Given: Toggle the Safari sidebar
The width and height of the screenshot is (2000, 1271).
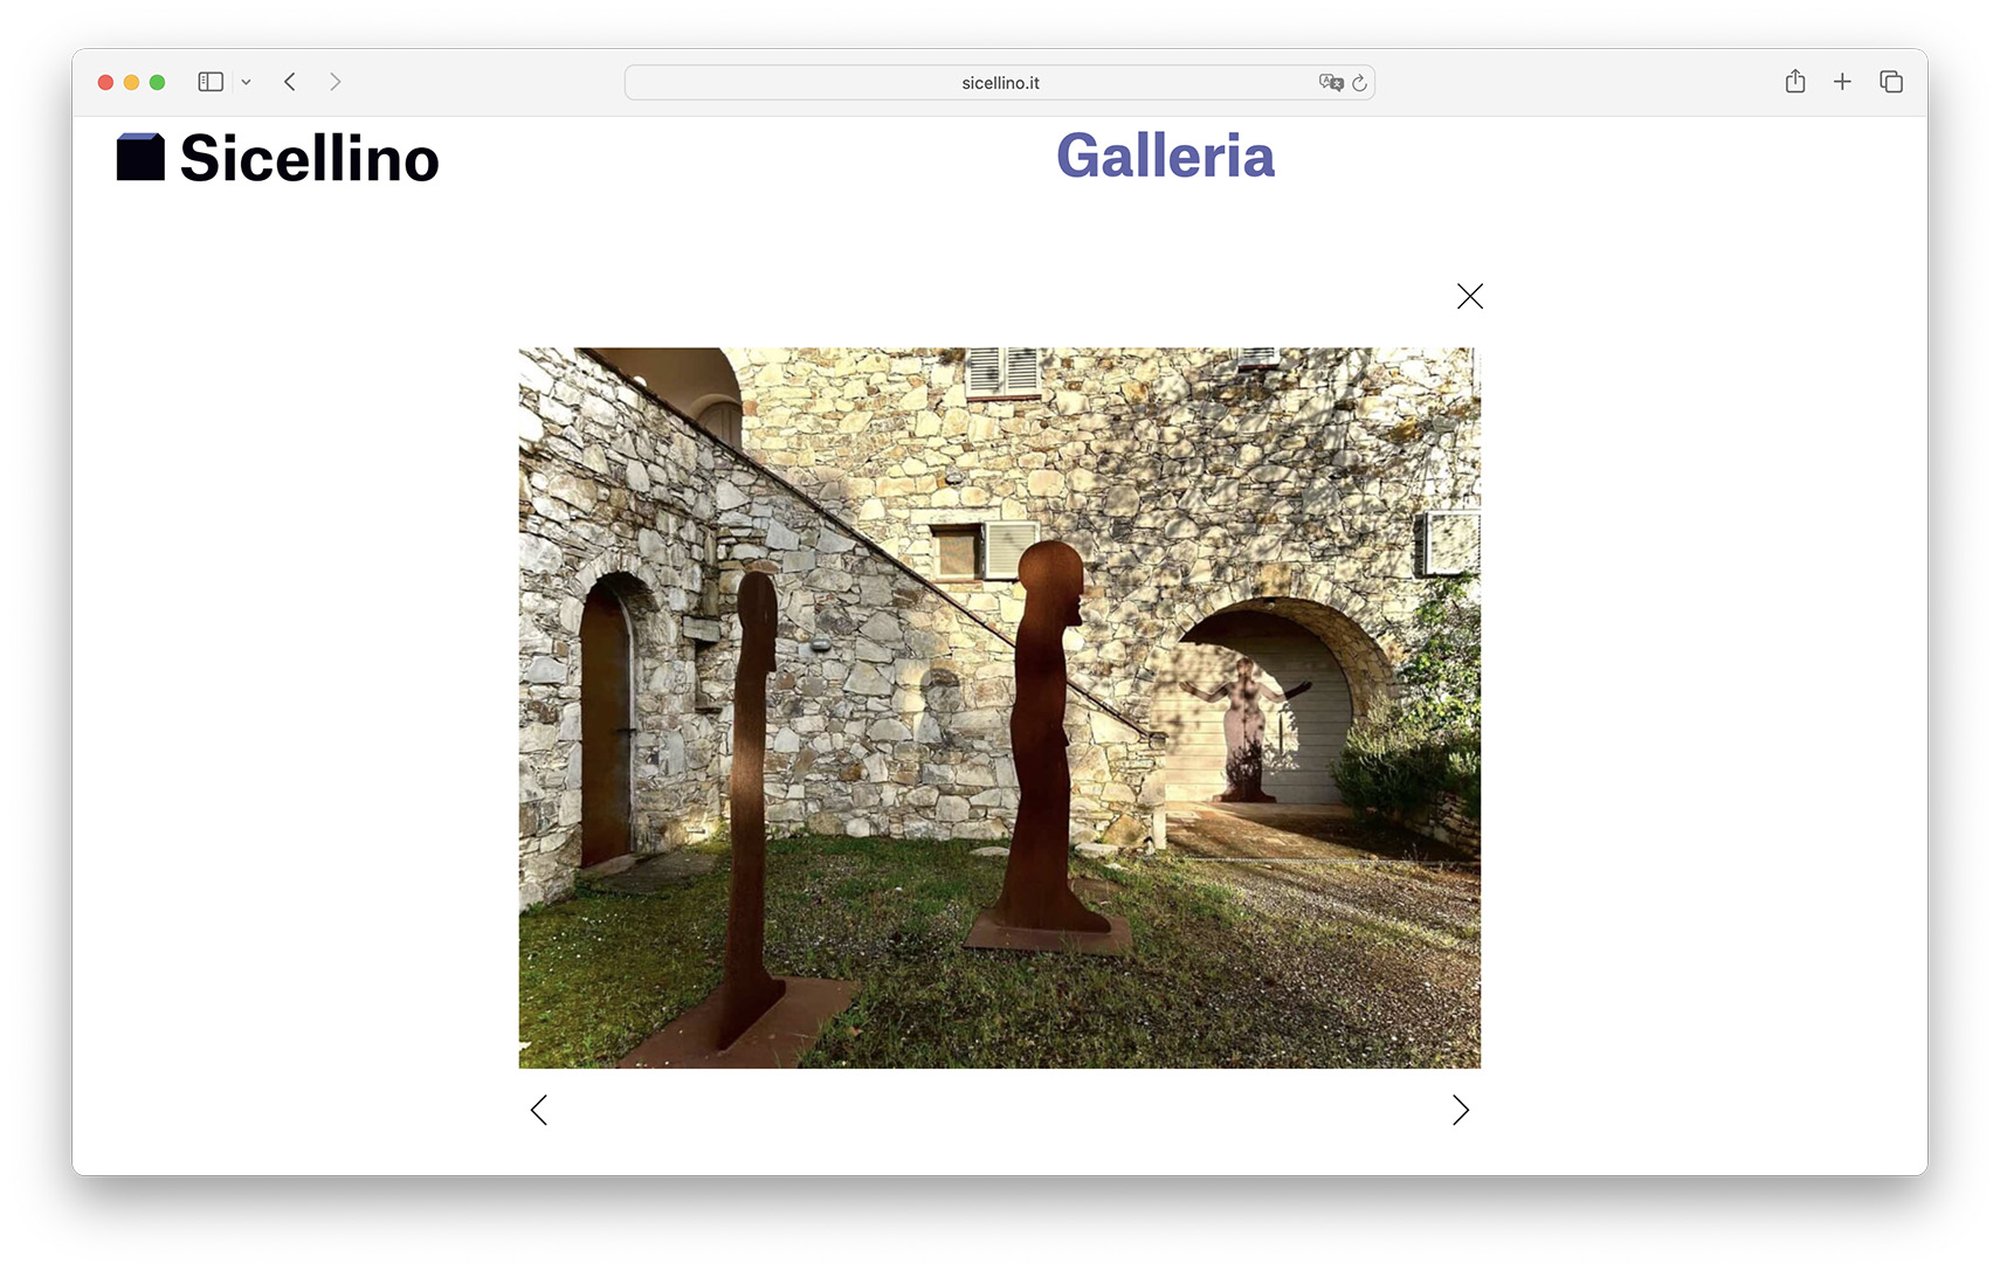Looking at the screenshot, I should (x=210, y=82).
